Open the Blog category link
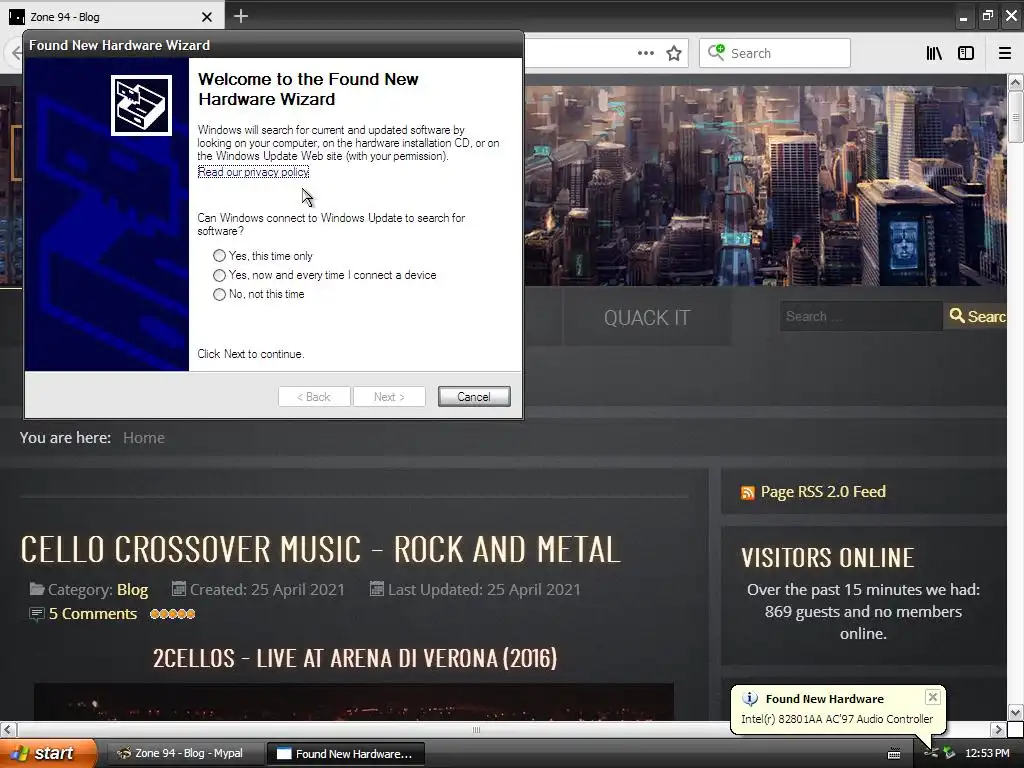 133,590
